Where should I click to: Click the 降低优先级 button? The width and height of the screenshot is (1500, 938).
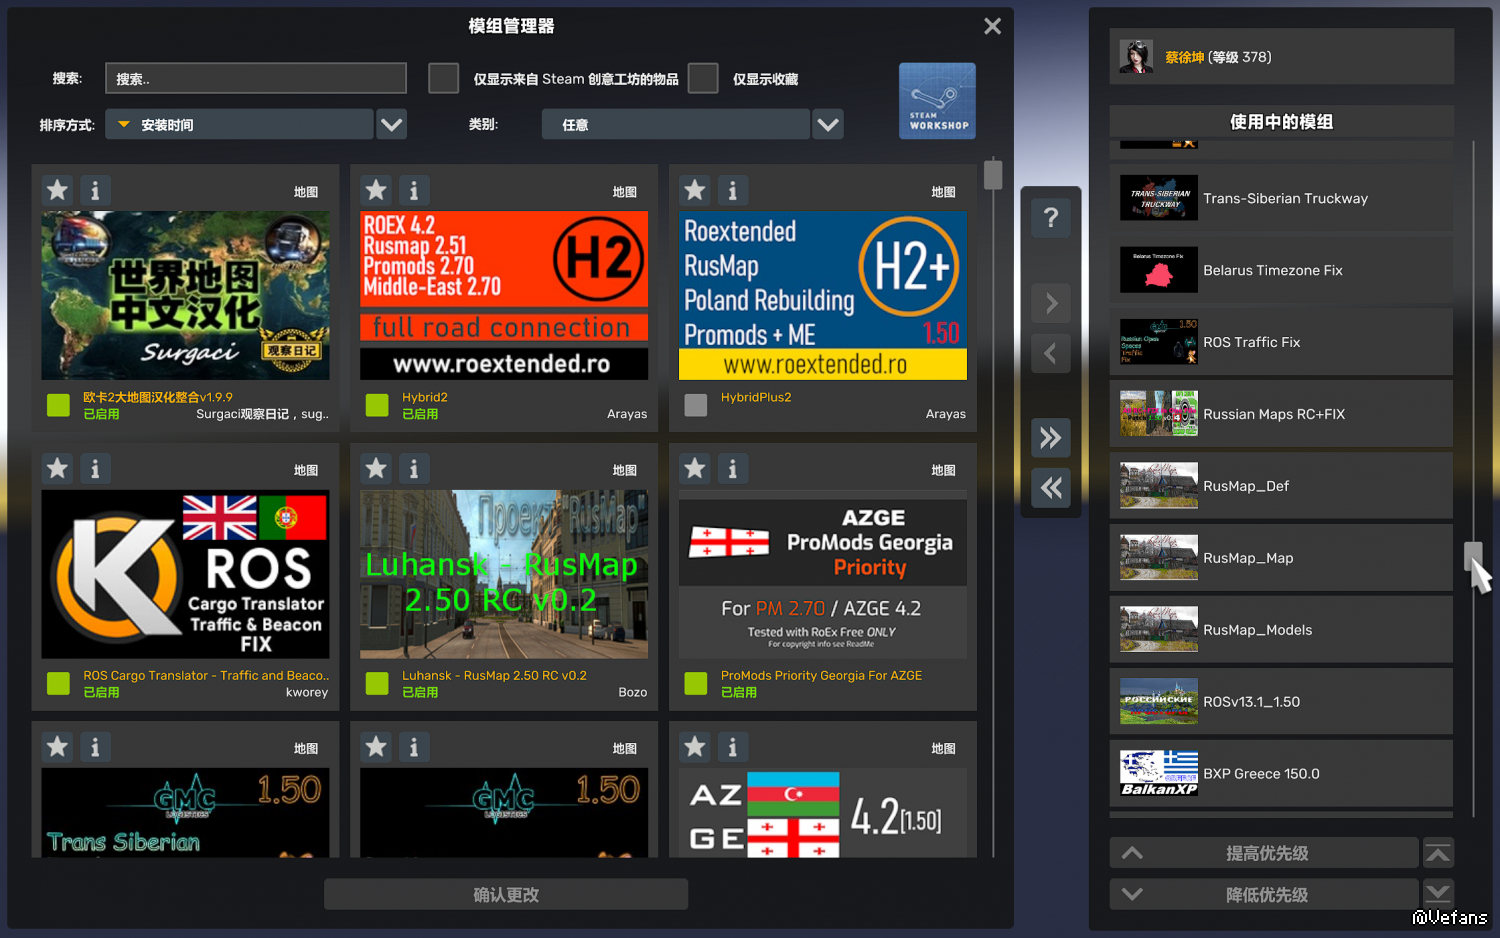(1264, 894)
